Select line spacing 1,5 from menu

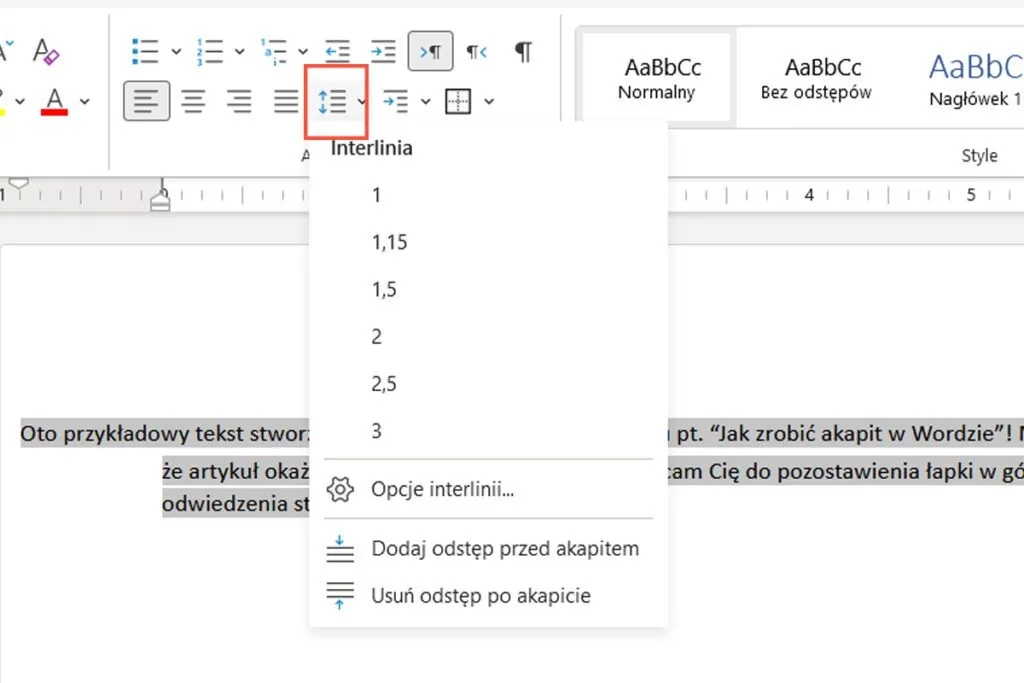(x=384, y=289)
